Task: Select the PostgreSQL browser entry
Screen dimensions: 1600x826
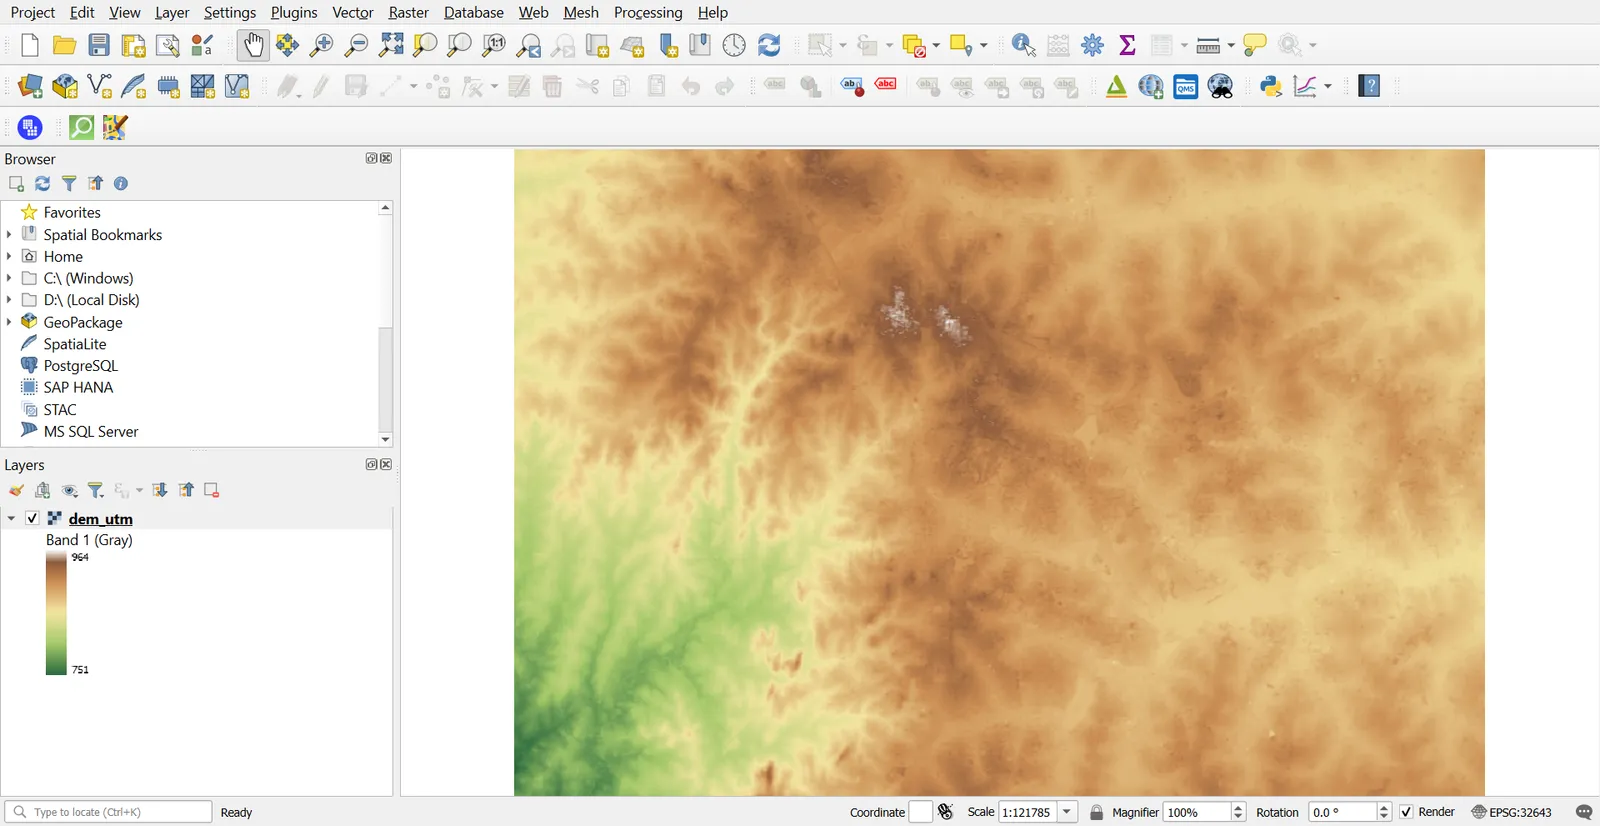Action: [81, 366]
